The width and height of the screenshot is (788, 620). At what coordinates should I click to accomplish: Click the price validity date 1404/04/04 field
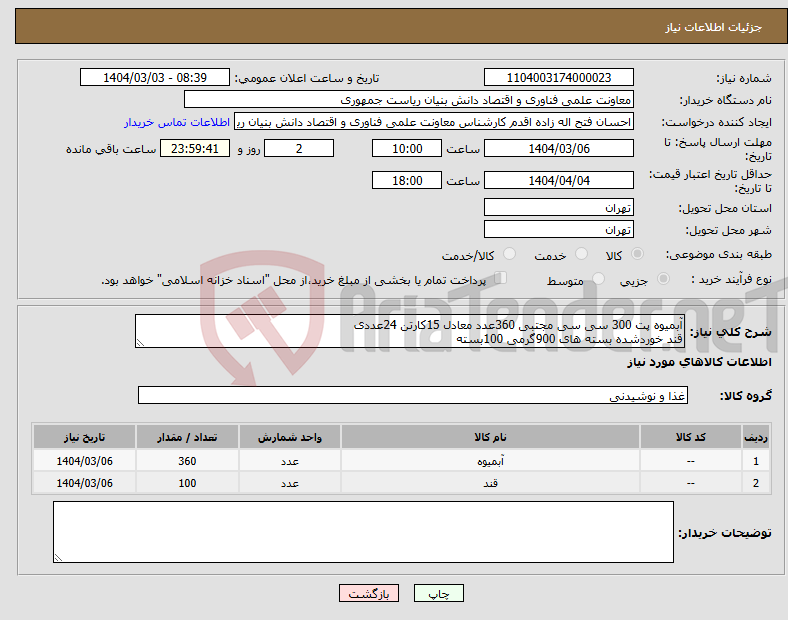pyautogui.click(x=558, y=180)
